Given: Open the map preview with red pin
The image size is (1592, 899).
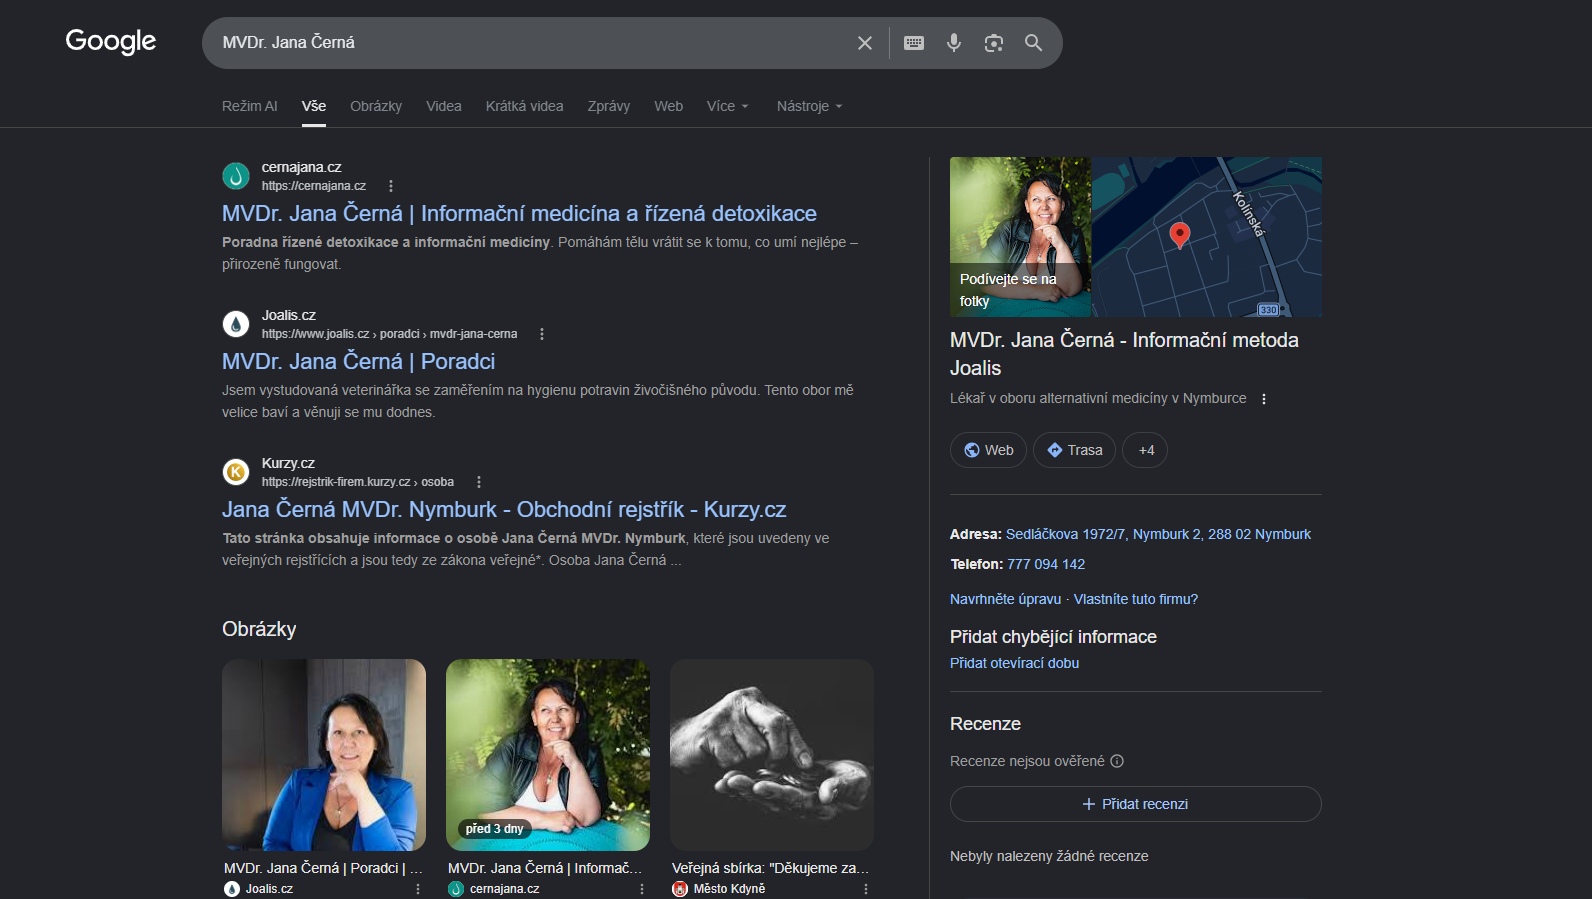Looking at the screenshot, I should [x=1207, y=237].
